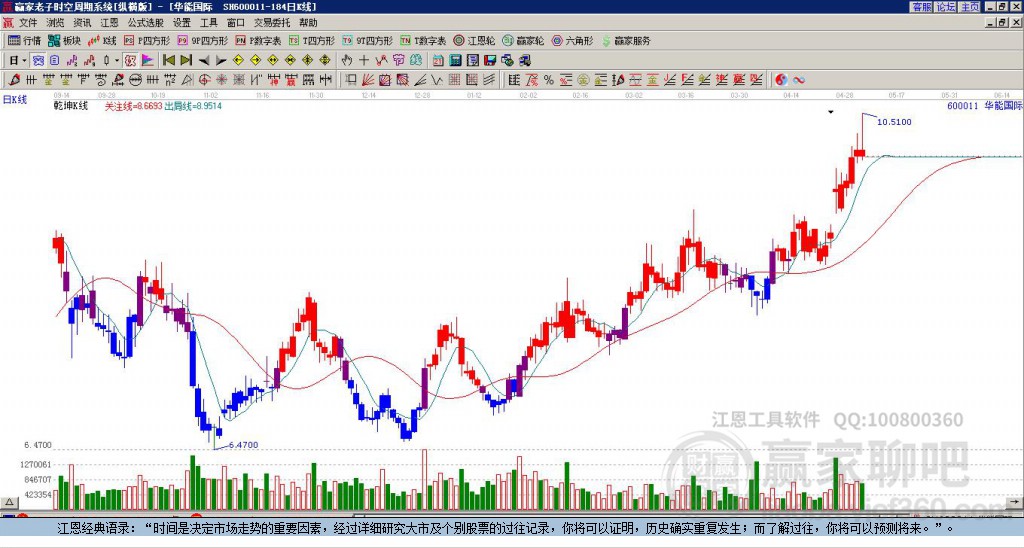Viewport: 1024px width, 548px height.
Task: Select the zigzag wave line tool
Action: [x=437, y=80]
